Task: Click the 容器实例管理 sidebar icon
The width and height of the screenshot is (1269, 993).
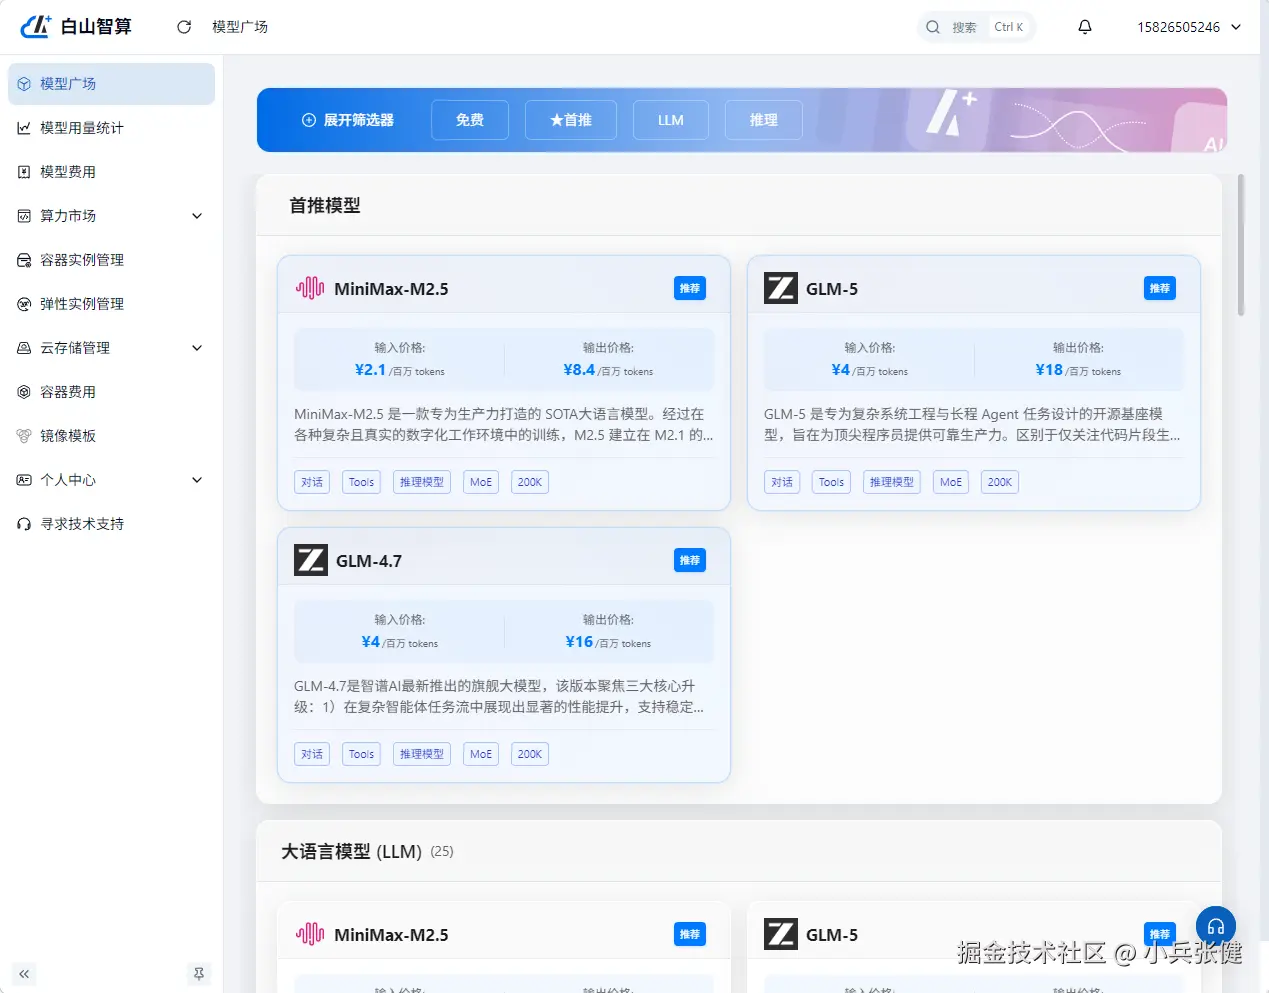Action: 24,260
